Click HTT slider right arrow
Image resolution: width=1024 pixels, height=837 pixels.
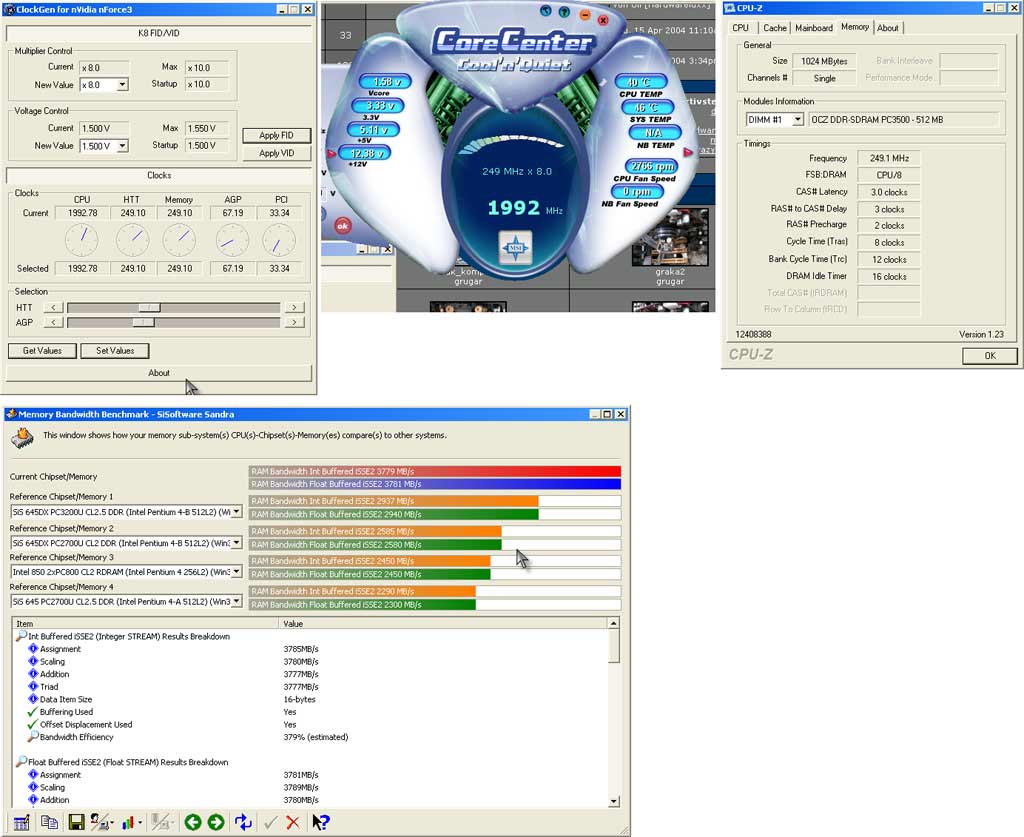tap(295, 308)
